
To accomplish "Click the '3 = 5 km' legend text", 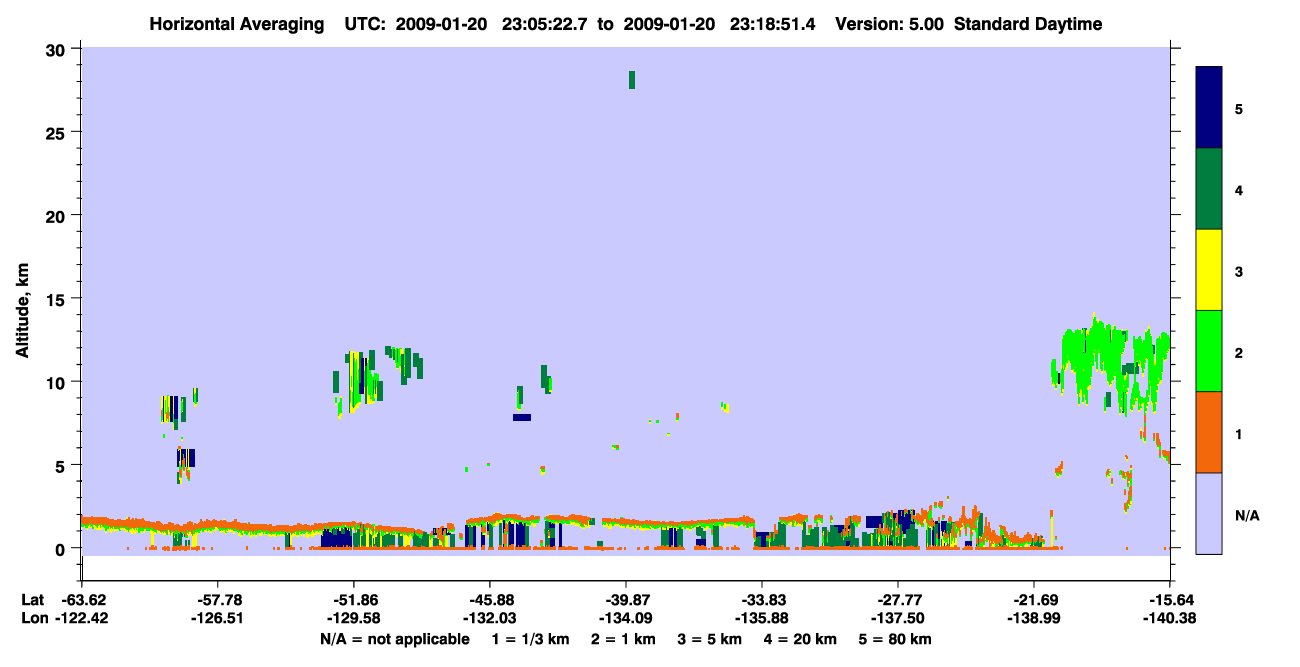I will pyautogui.click(x=710, y=639).
